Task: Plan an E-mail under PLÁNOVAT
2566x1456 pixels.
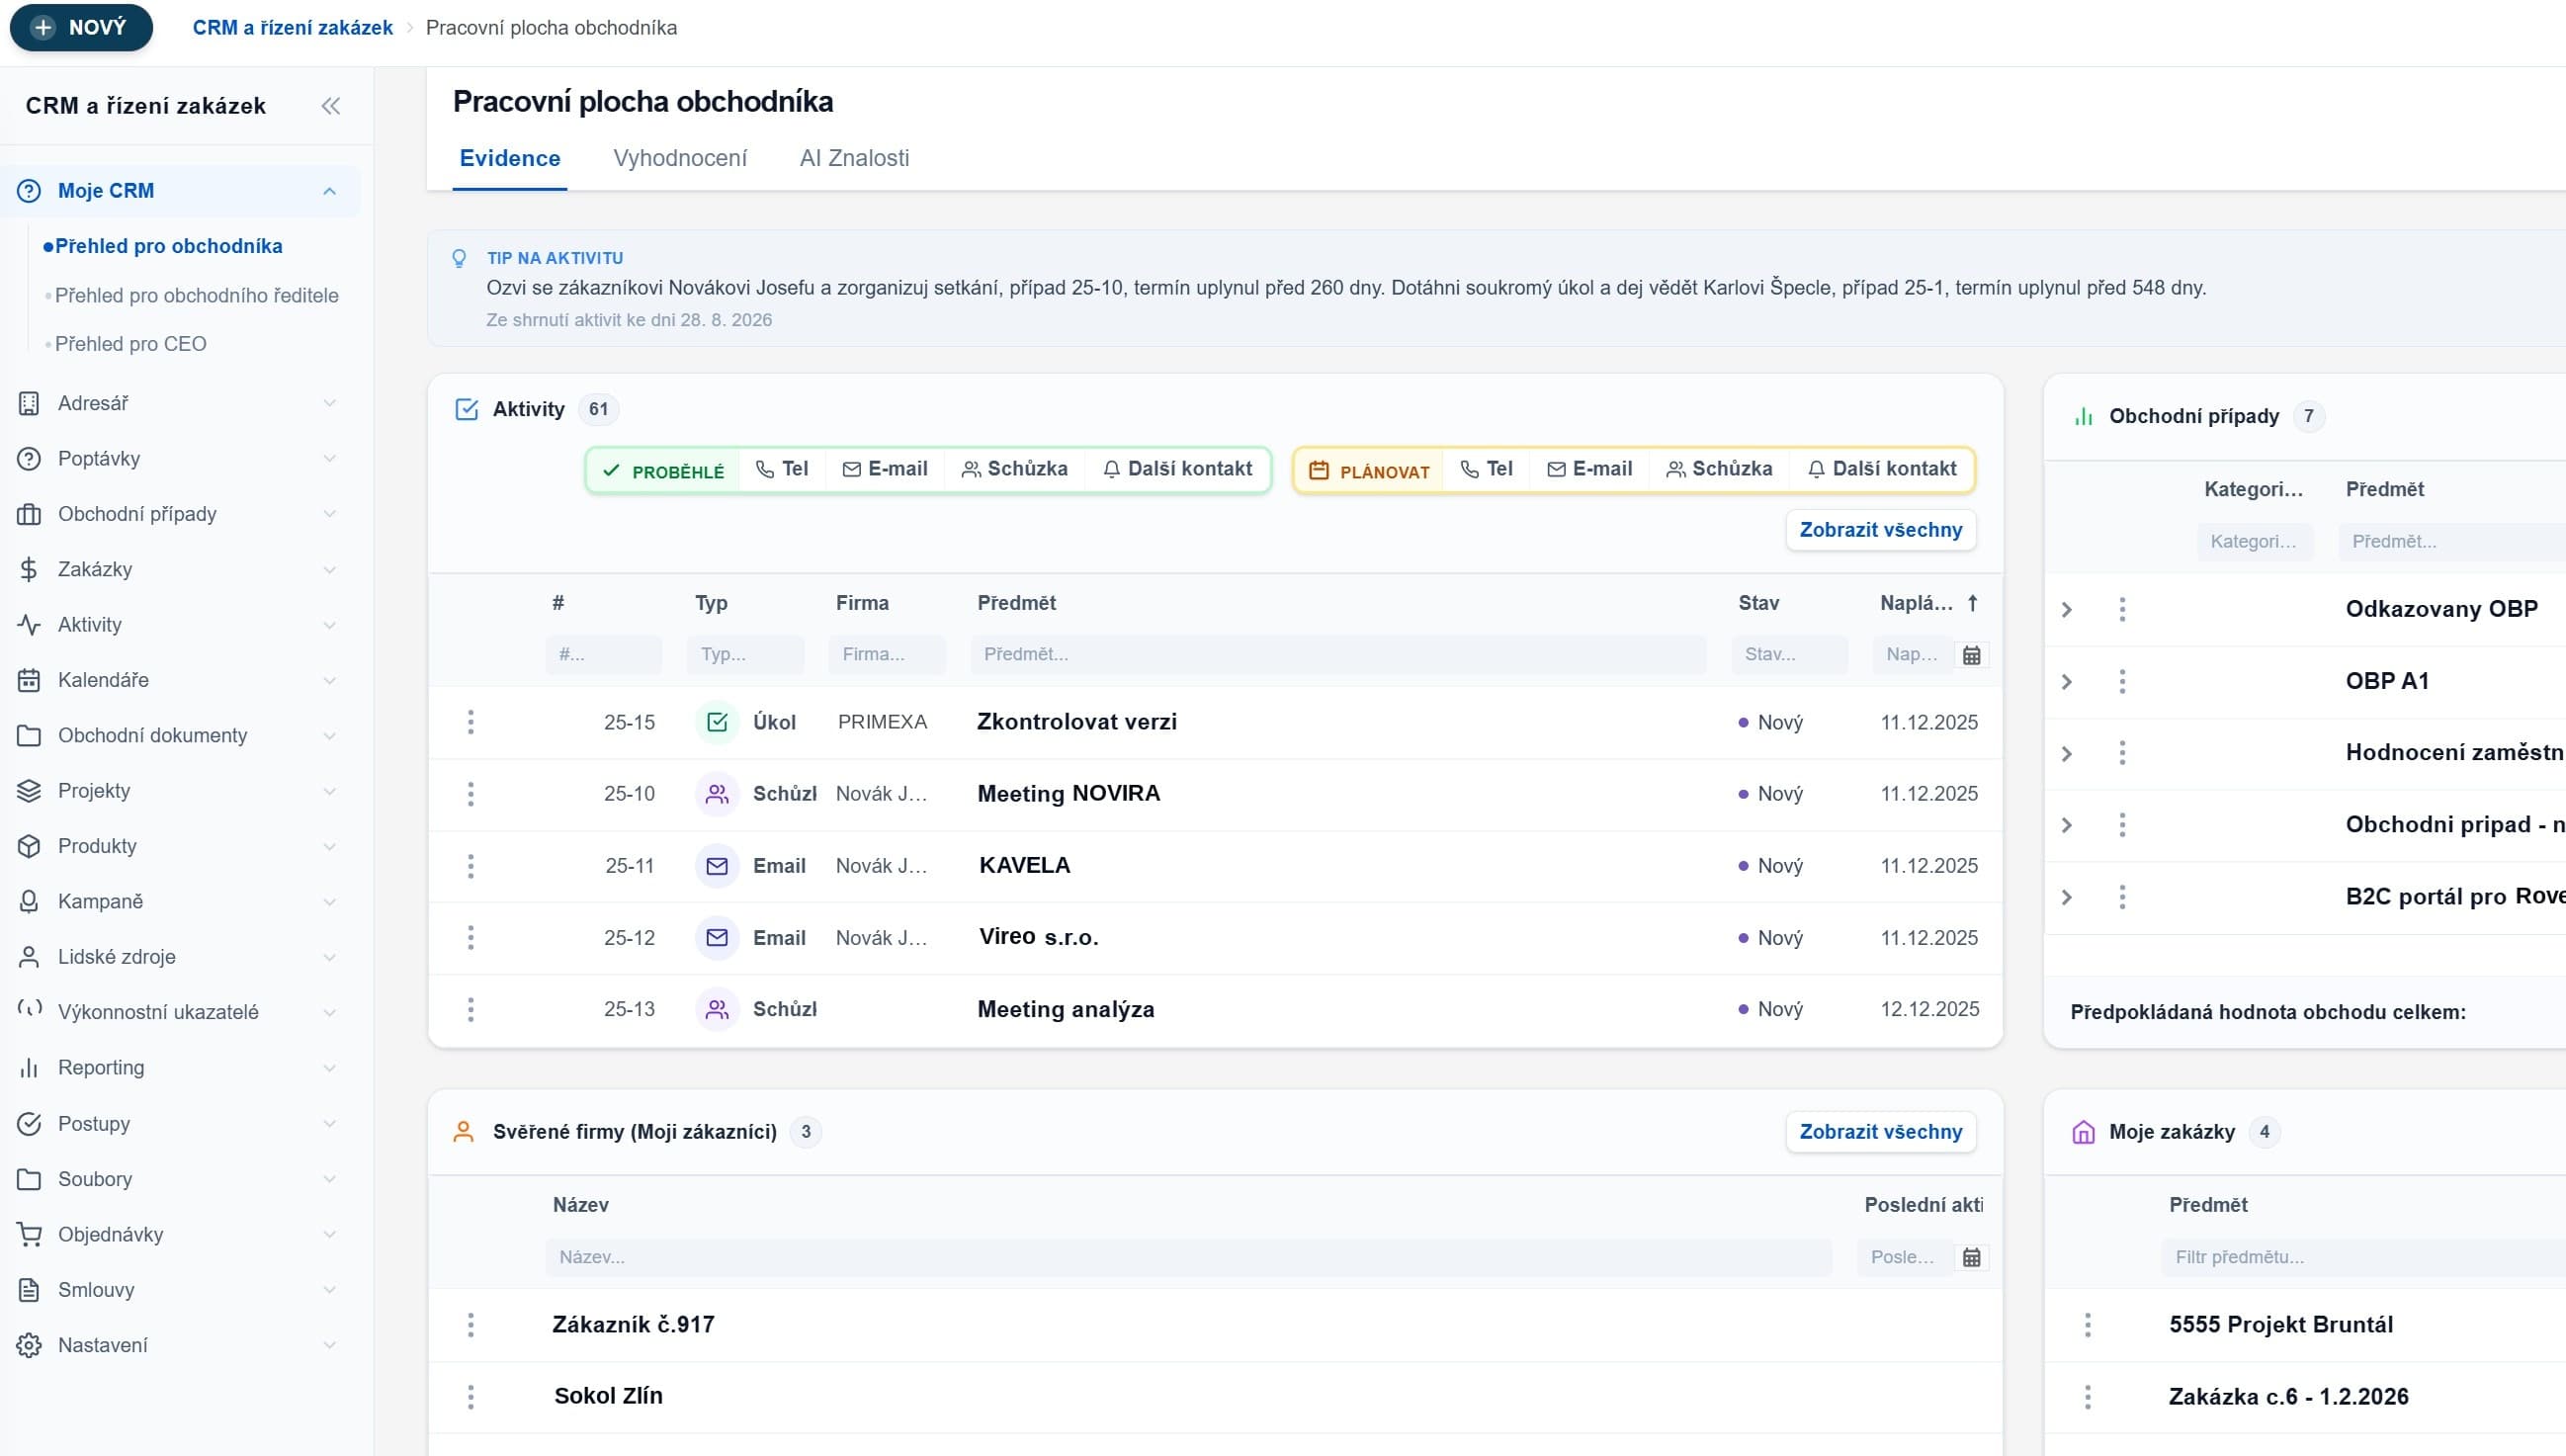Action: (x=1589, y=469)
